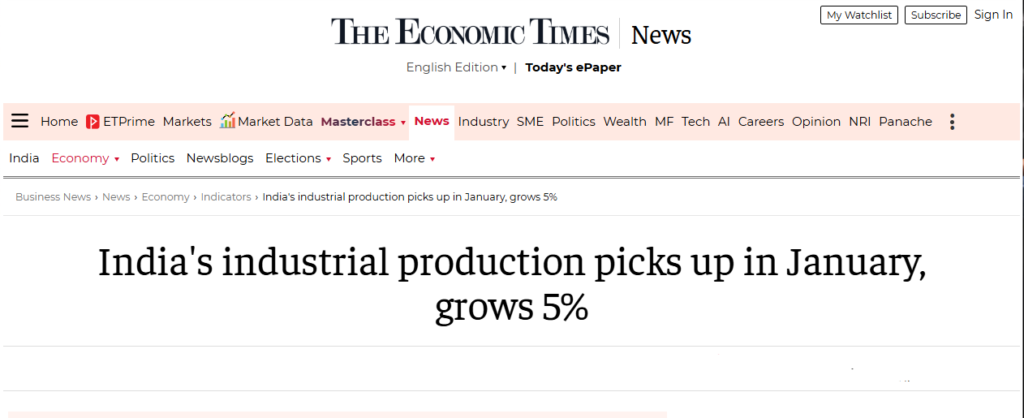This screenshot has height=418, width=1024.
Task: Expand the Masterclass dropdown arrow
Action: tap(403, 123)
